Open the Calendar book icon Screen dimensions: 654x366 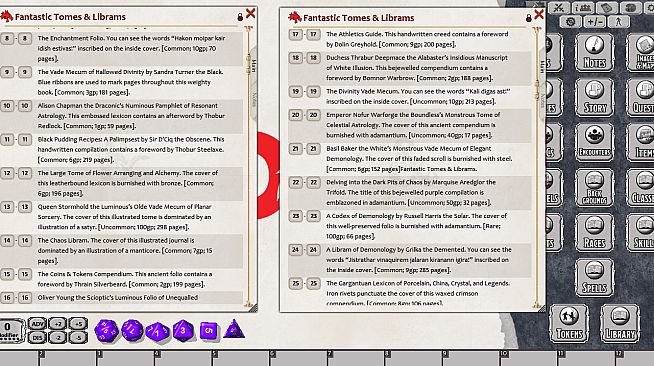tap(607, 8)
